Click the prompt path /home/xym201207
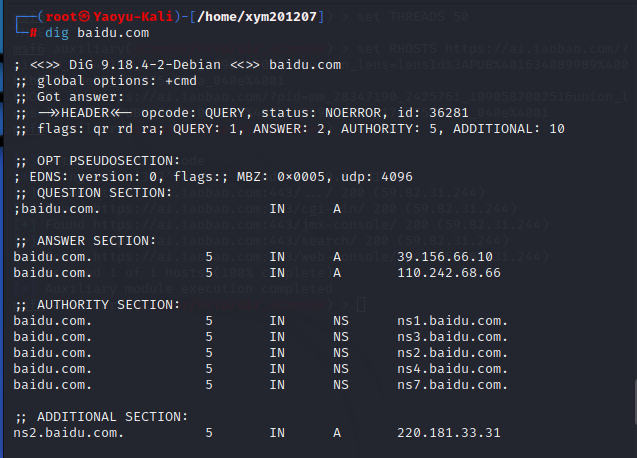 tap(260, 15)
